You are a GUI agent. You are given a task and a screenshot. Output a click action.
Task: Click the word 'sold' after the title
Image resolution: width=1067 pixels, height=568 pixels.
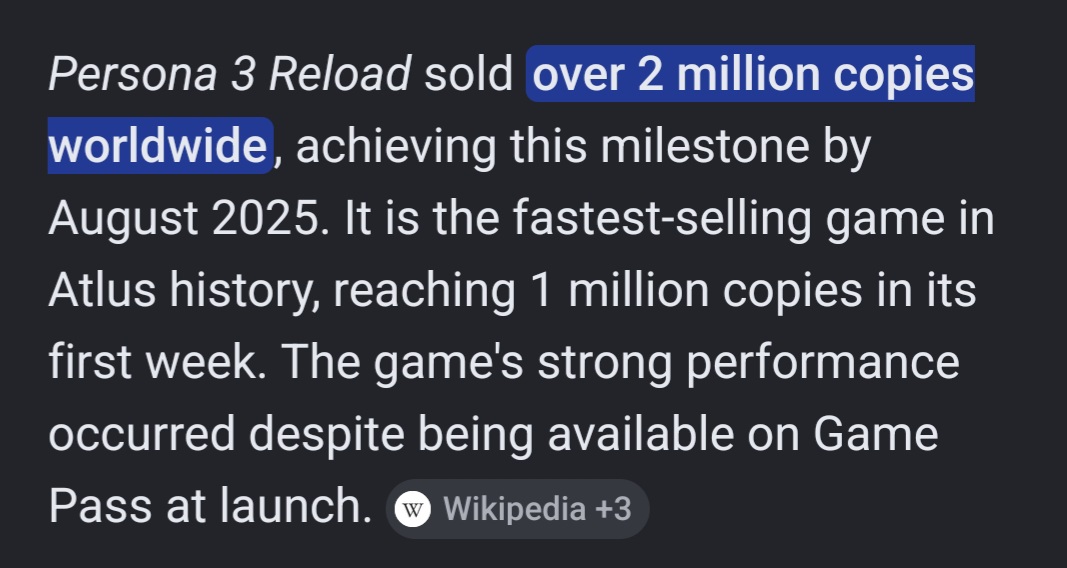pyautogui.click(x=469, y=73)
